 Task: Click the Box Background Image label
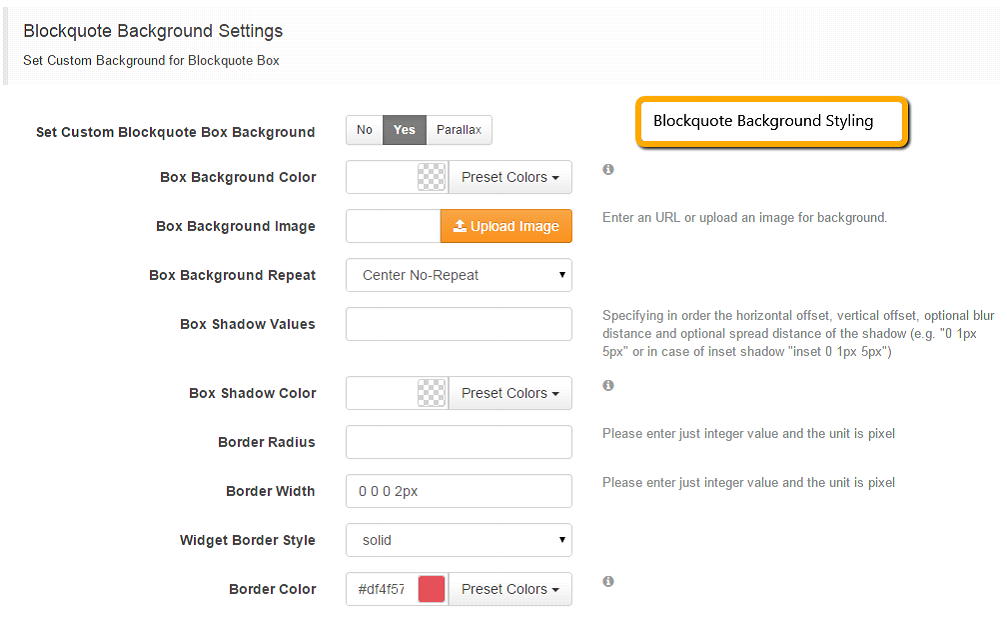coord(236,227)
